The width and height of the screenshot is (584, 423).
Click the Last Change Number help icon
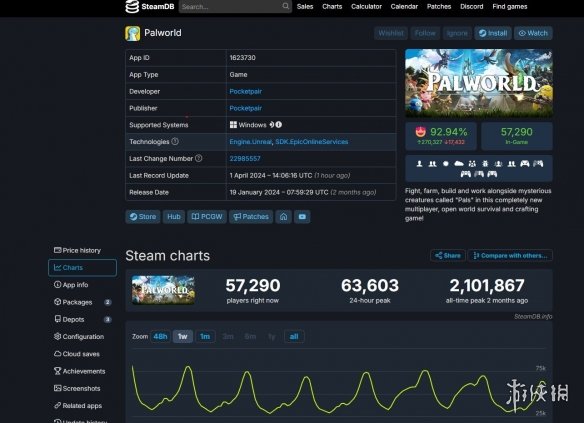pyautogui.click(x=199, y=158)
